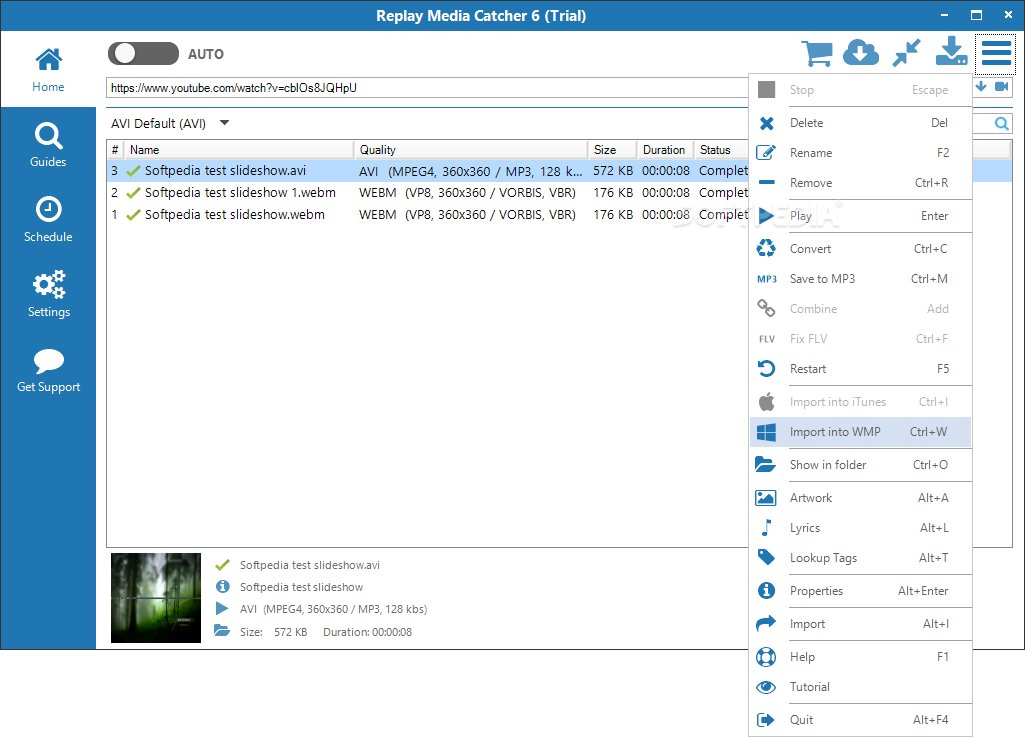Select Convert in the menu
1025x737 pixels.
[x=860, y=249]
